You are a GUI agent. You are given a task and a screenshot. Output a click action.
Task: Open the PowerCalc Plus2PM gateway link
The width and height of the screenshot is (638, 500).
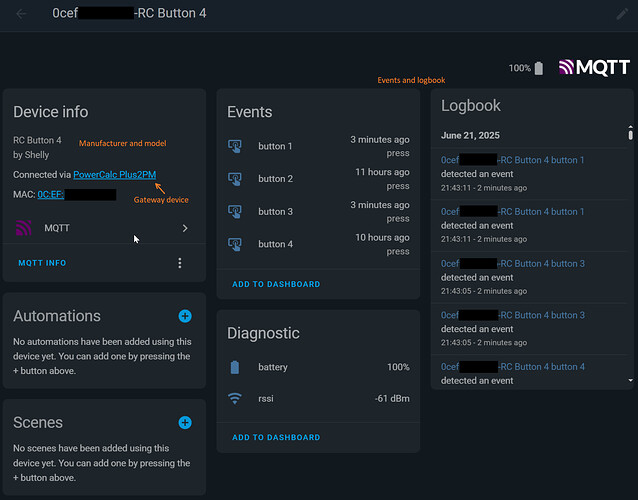pyautogui.click(x=115, y=175)
